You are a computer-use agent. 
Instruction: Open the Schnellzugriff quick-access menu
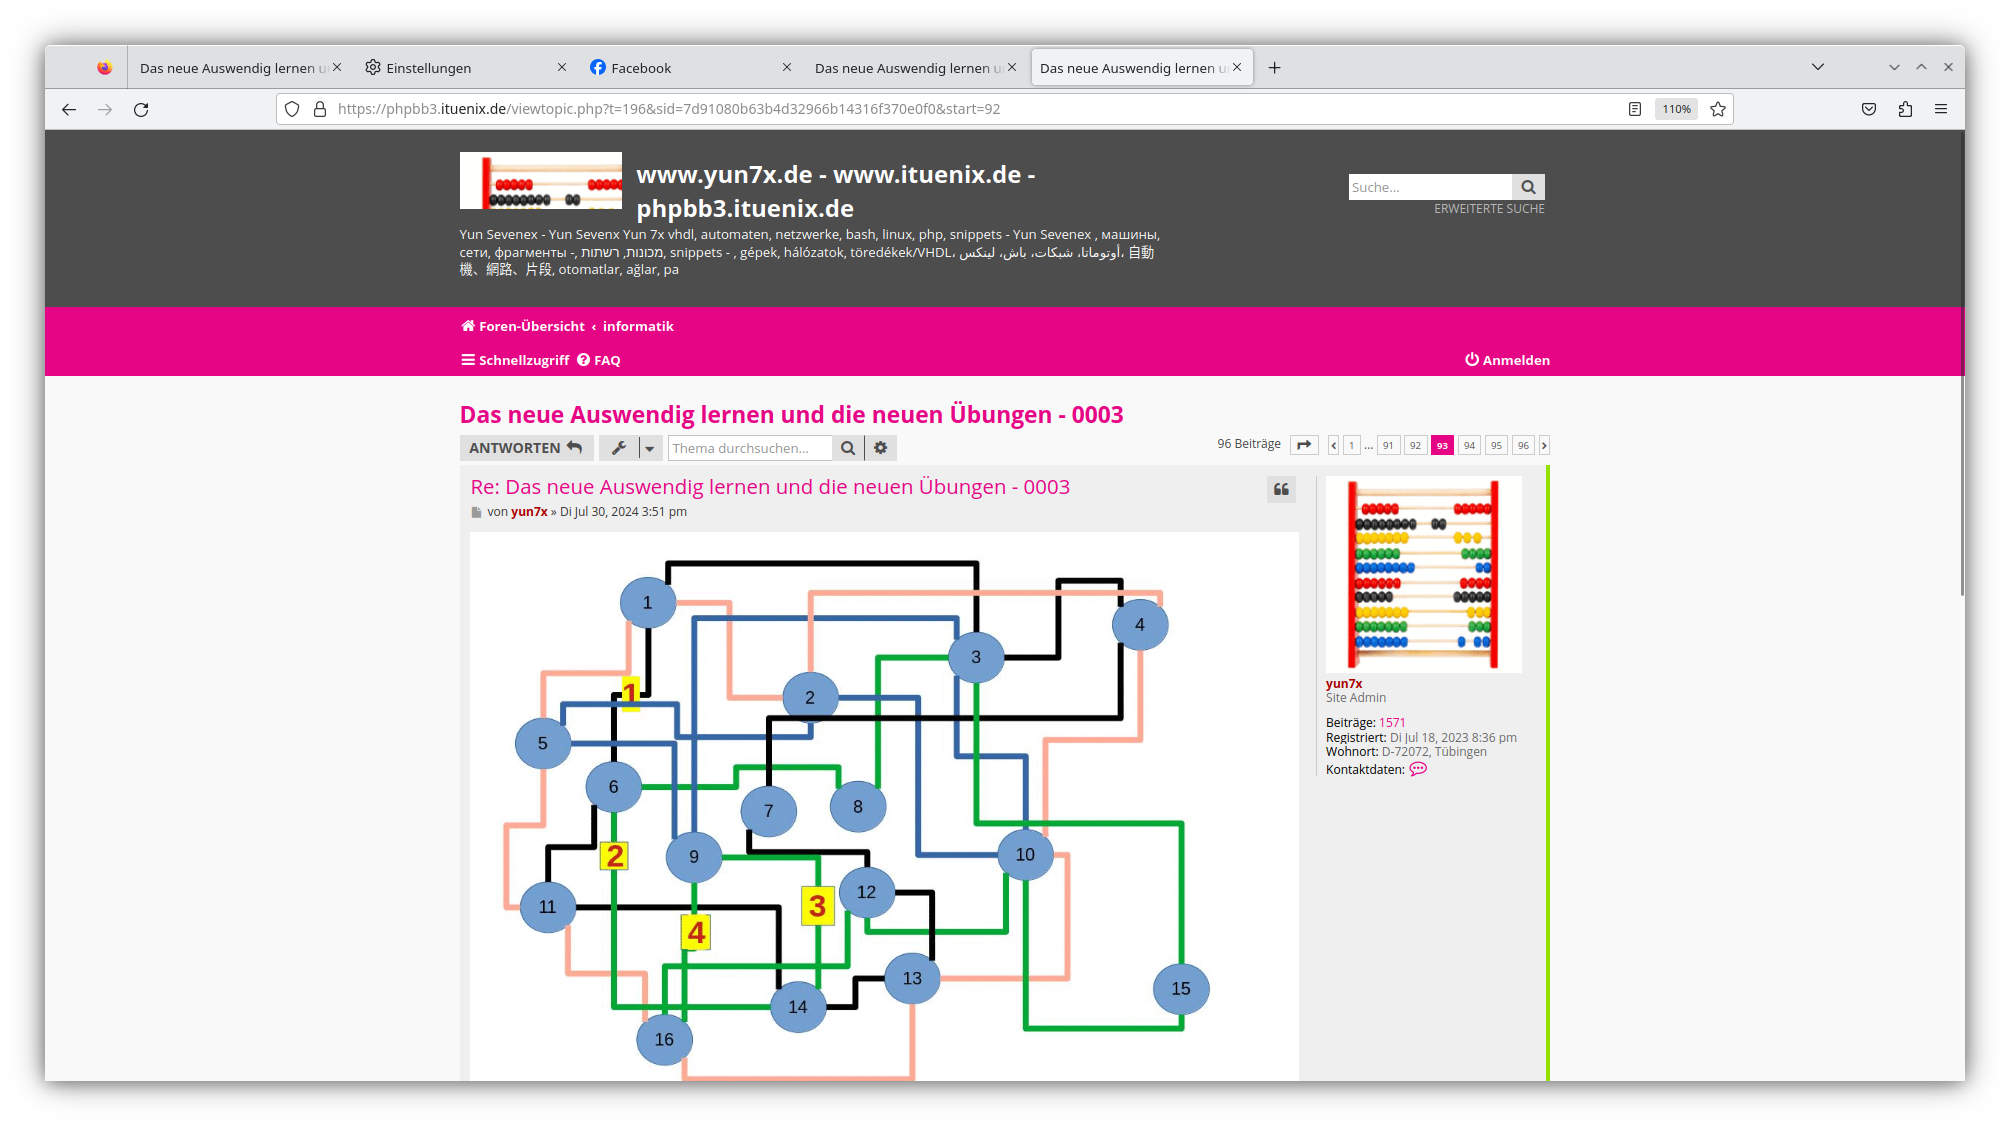(515, 360)
